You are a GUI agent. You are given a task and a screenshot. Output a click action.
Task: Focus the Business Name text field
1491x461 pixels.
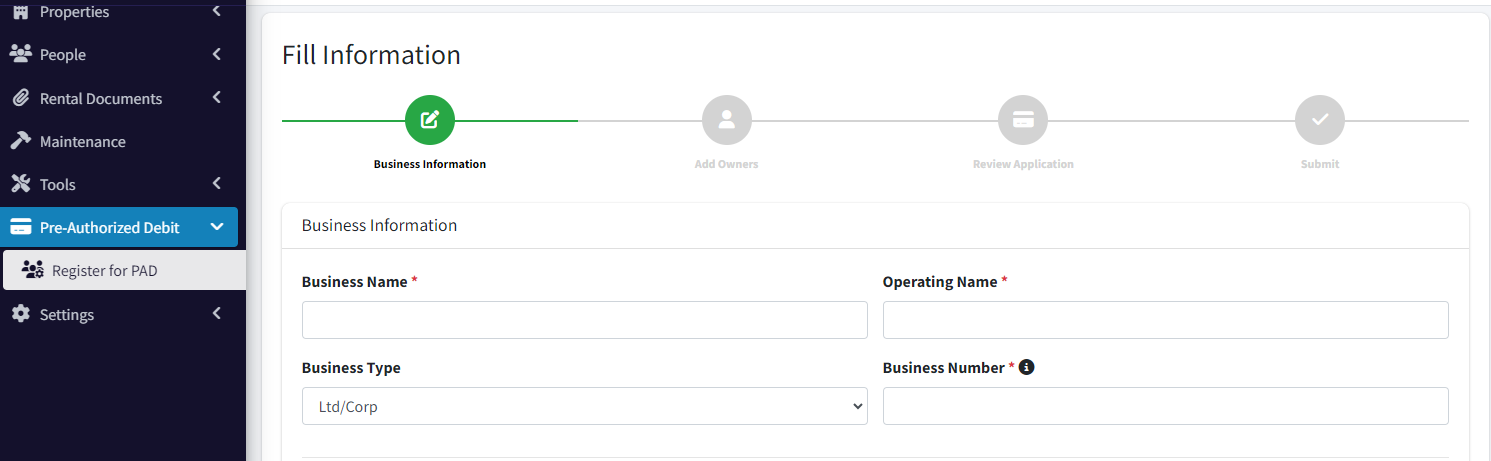585,320
